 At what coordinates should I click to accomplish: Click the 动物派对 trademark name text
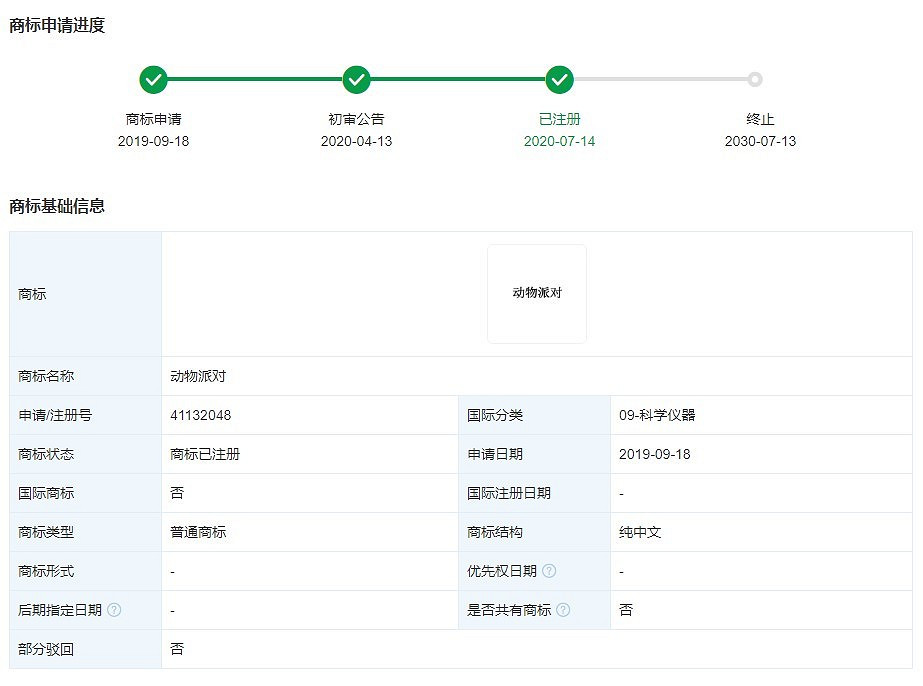pos(205,376)
